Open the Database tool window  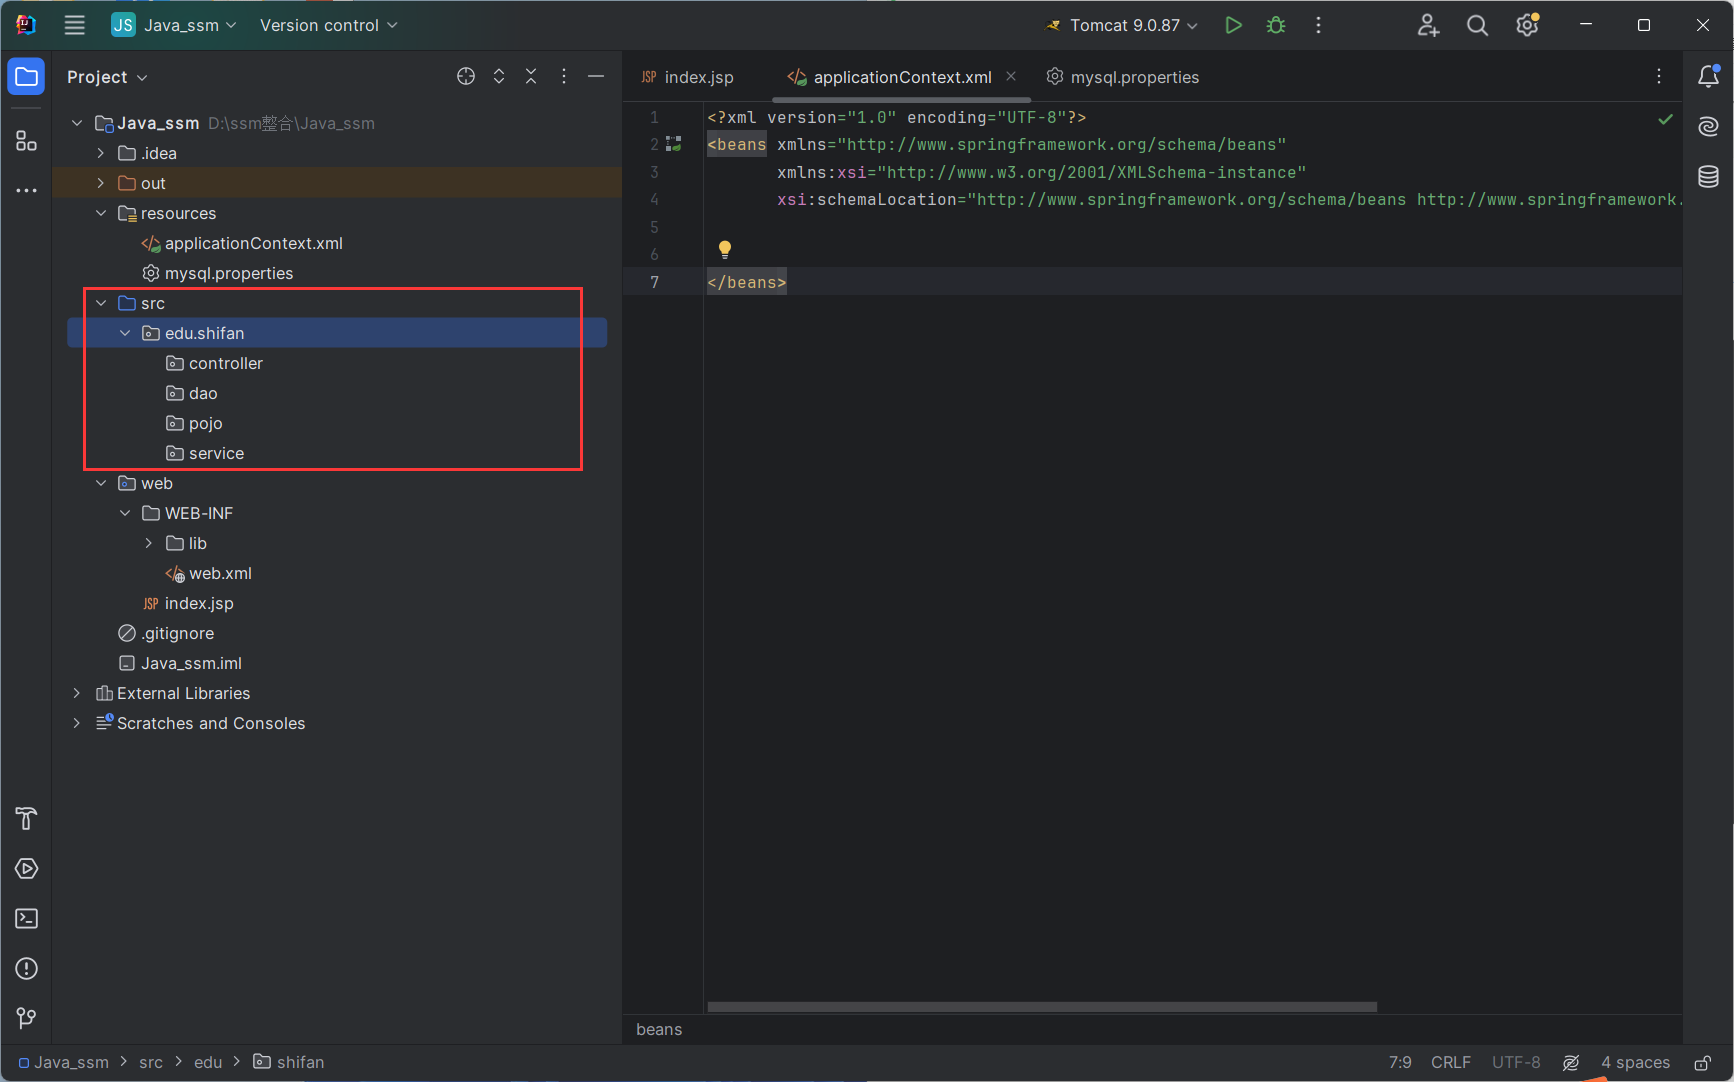coord(1708,177)
